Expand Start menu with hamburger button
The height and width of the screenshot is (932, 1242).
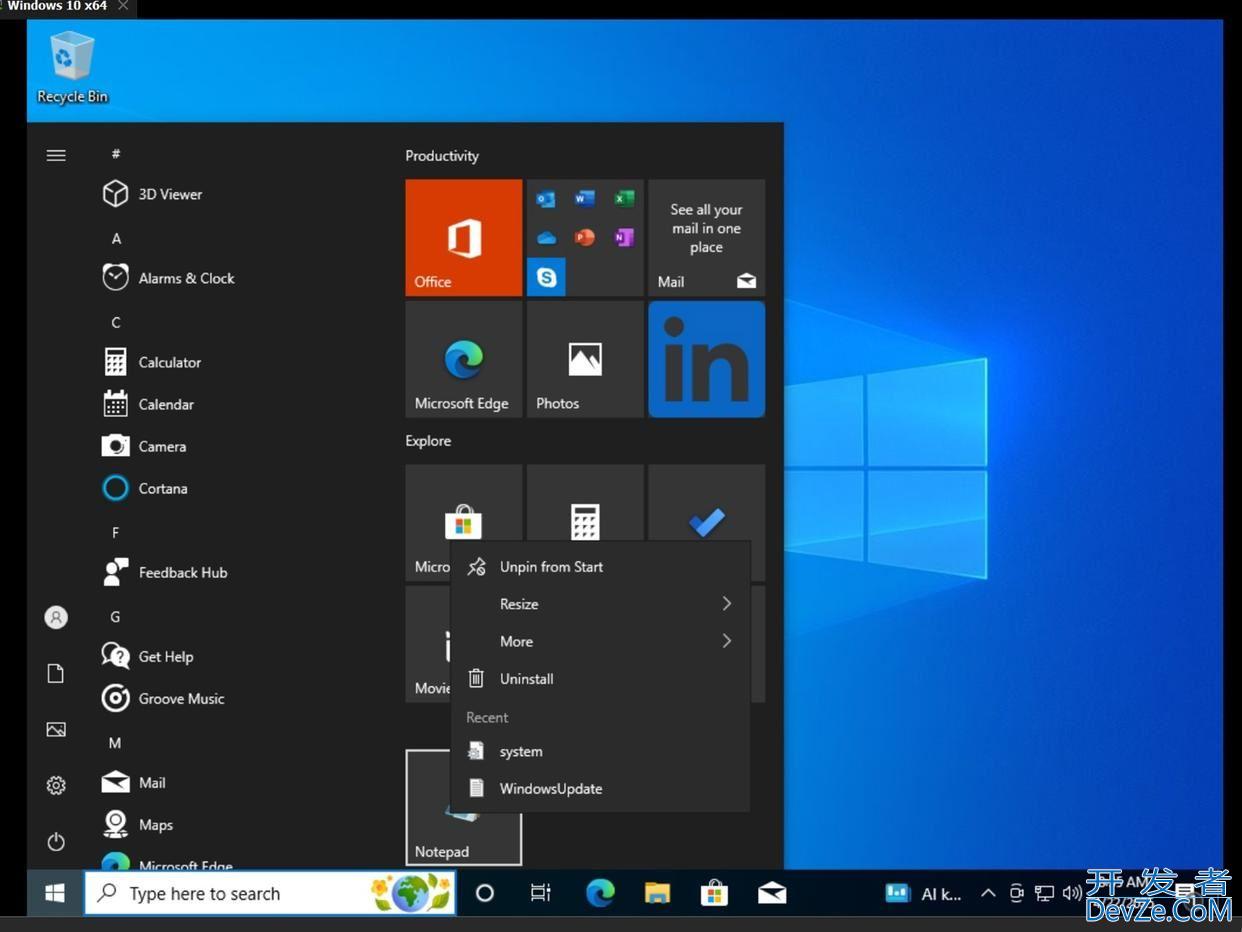point(56,155)
